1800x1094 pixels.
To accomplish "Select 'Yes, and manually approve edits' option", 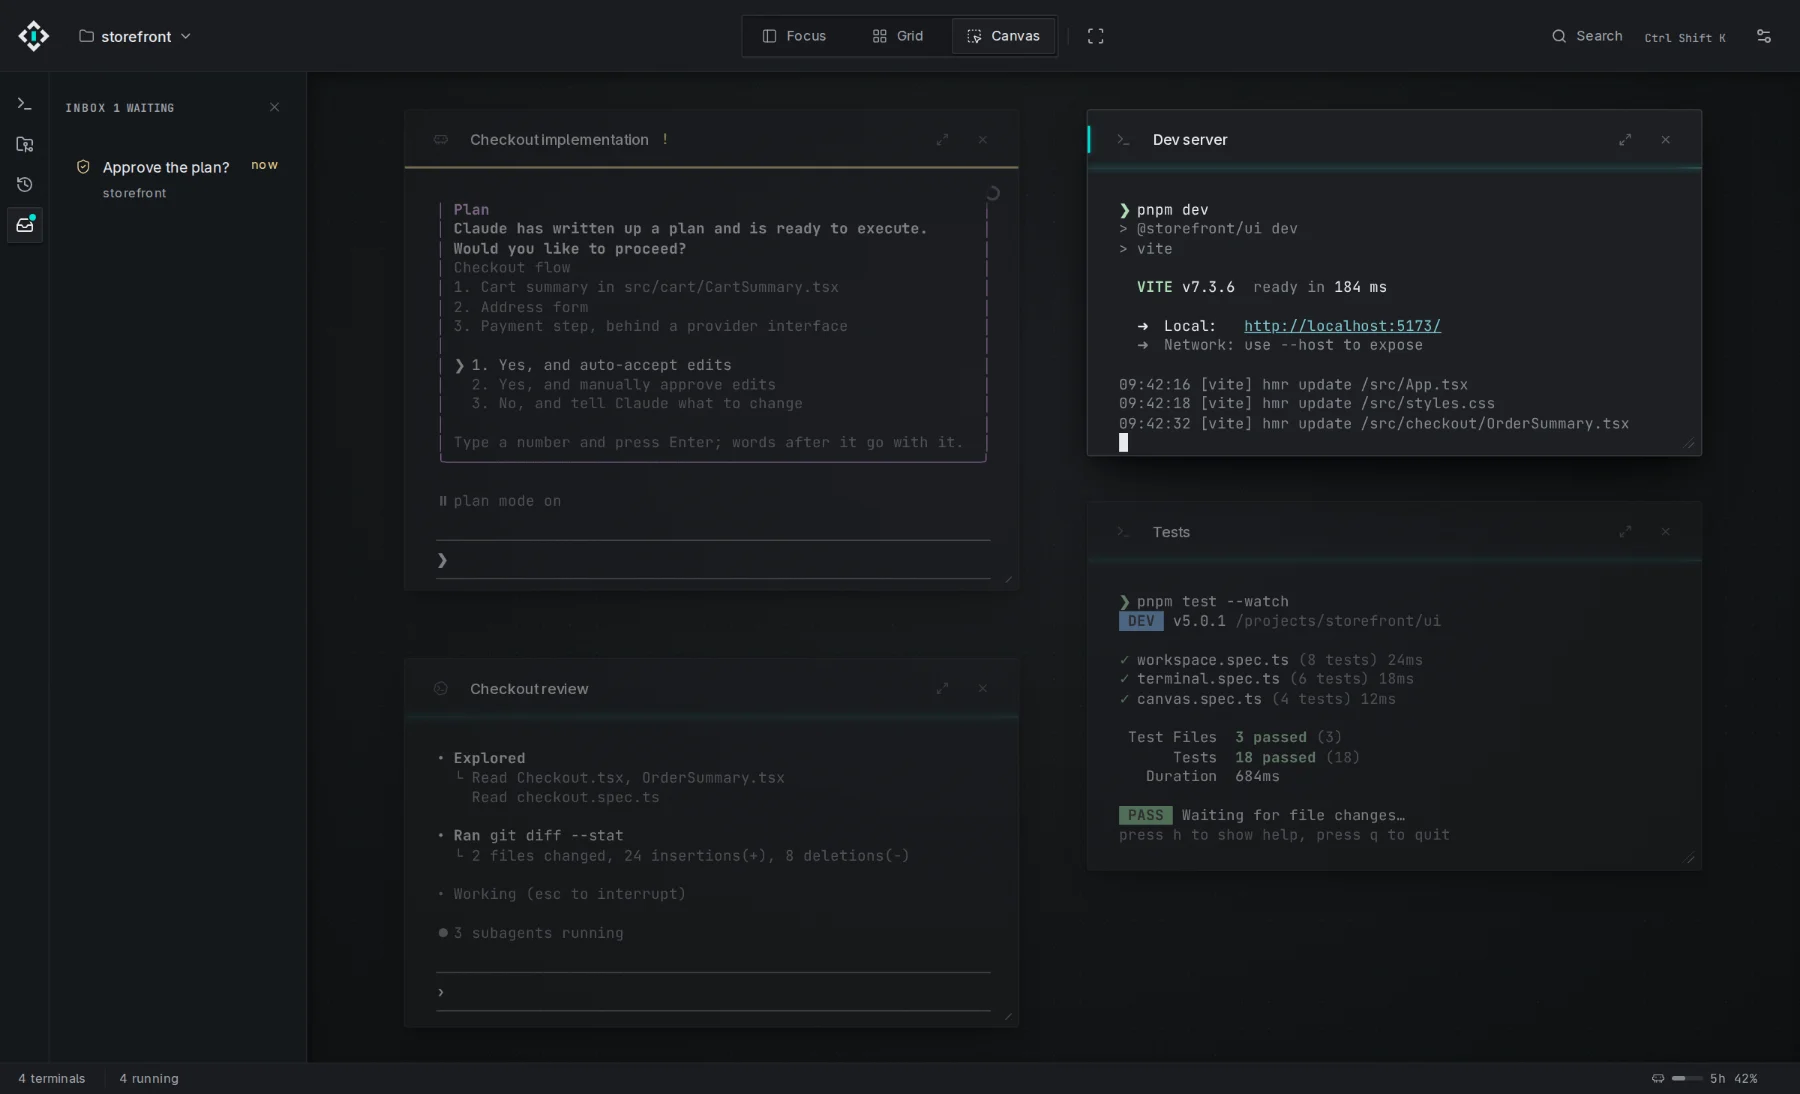I will (x=623, y=384).
